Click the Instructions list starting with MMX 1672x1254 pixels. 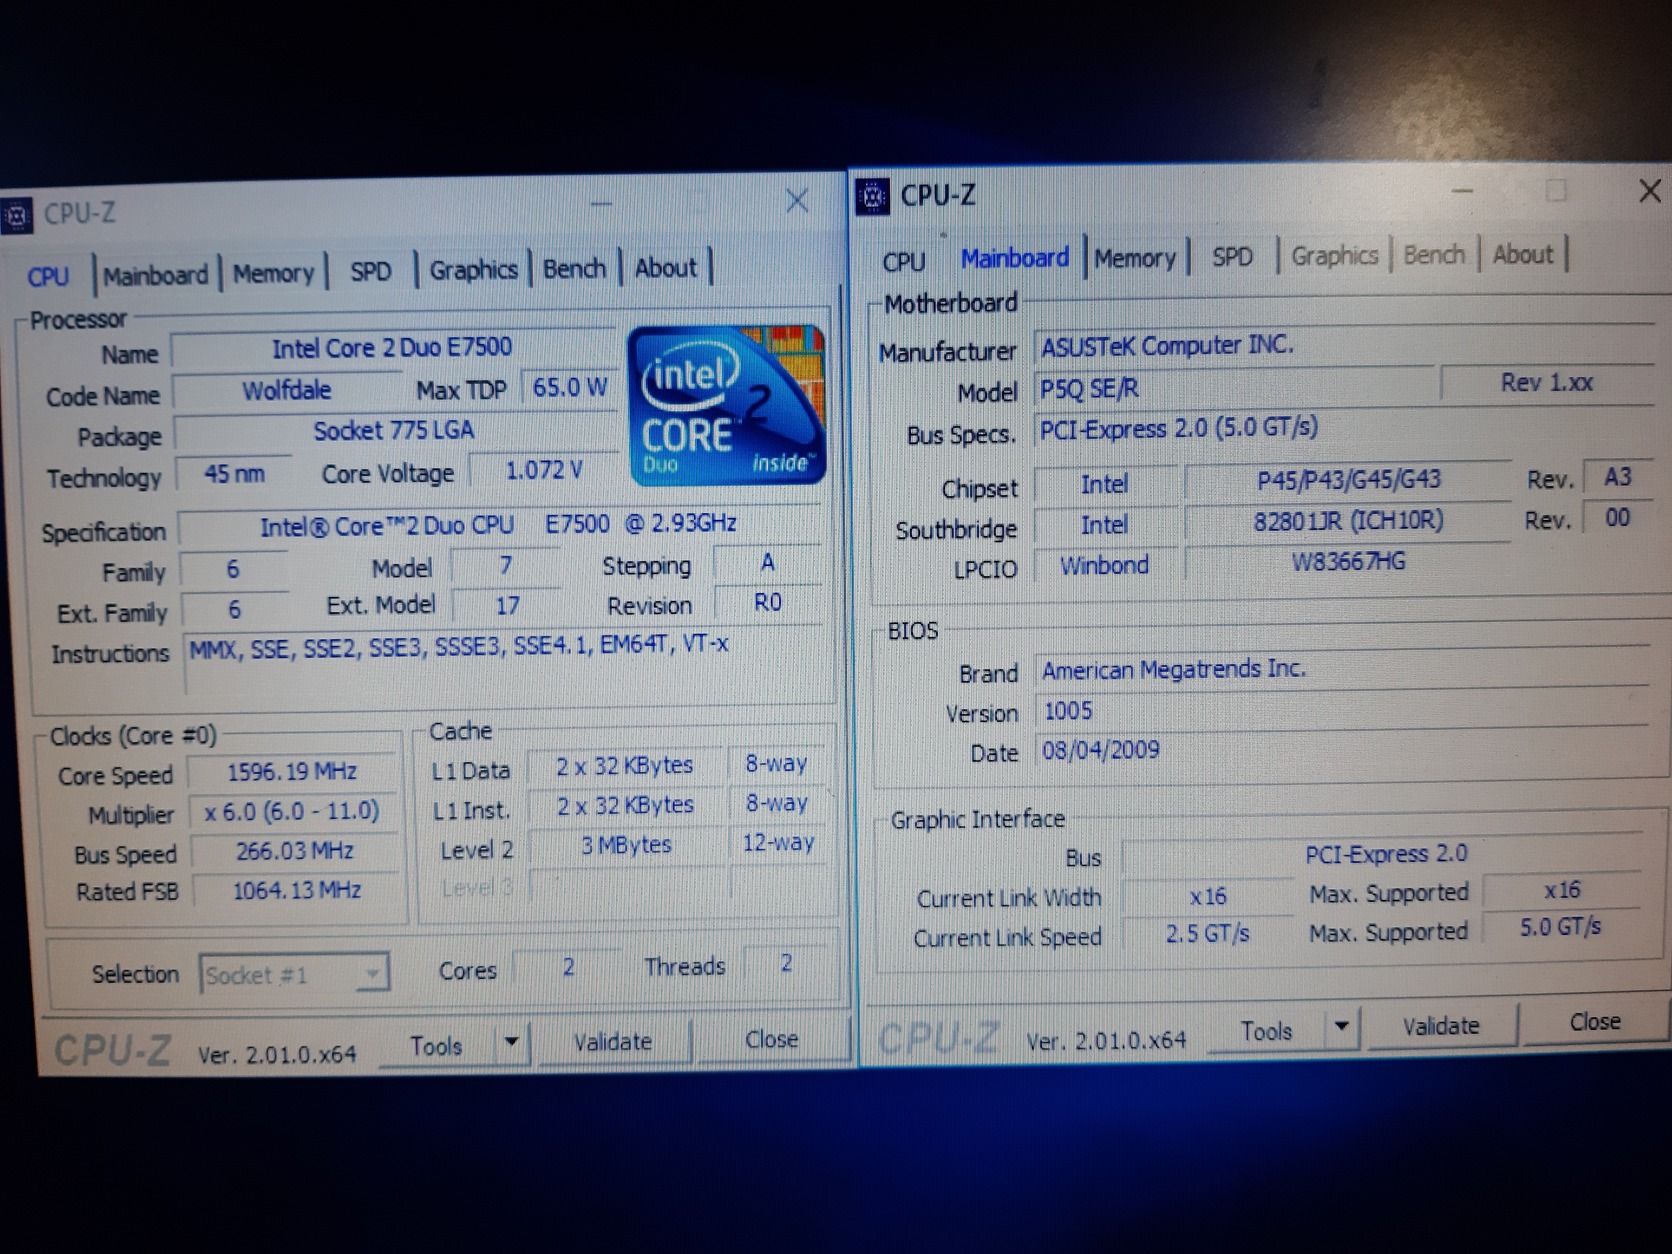pos(505,662)
